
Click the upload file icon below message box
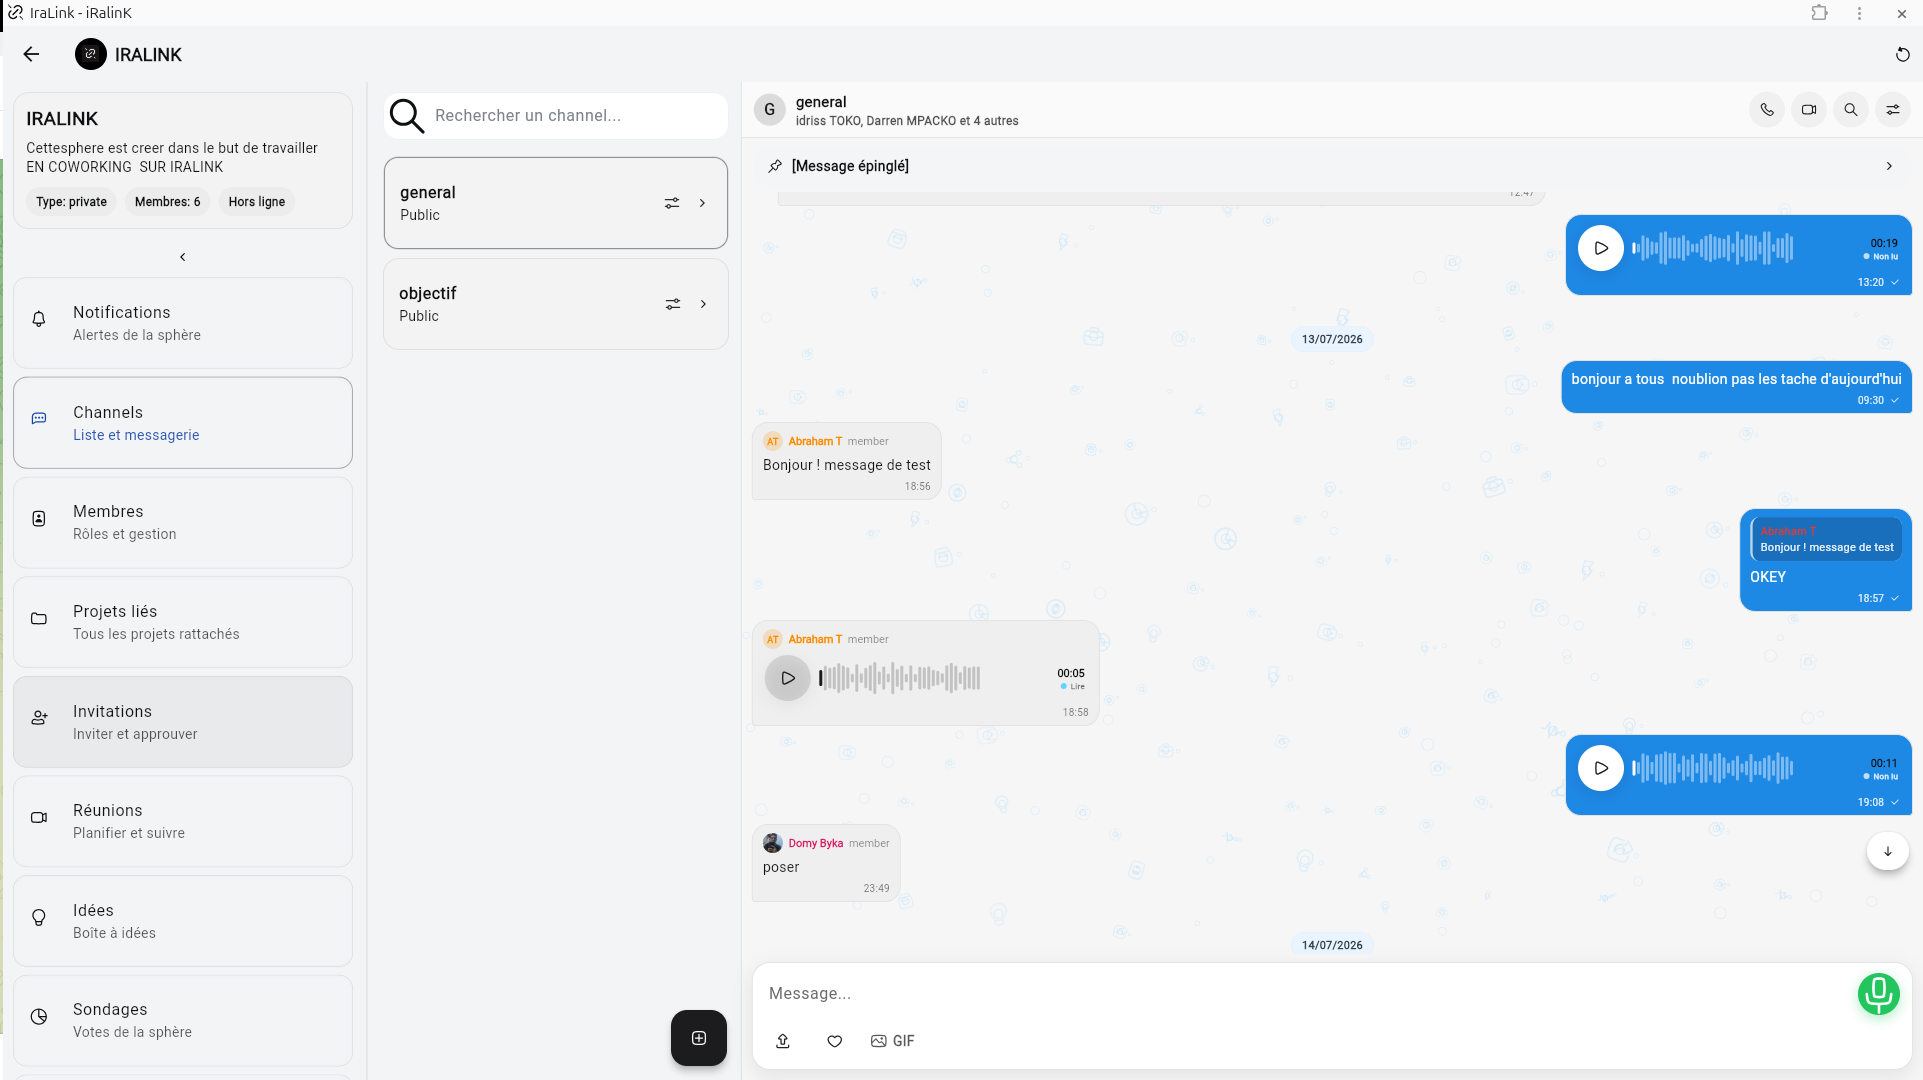tap(783, 1041)
